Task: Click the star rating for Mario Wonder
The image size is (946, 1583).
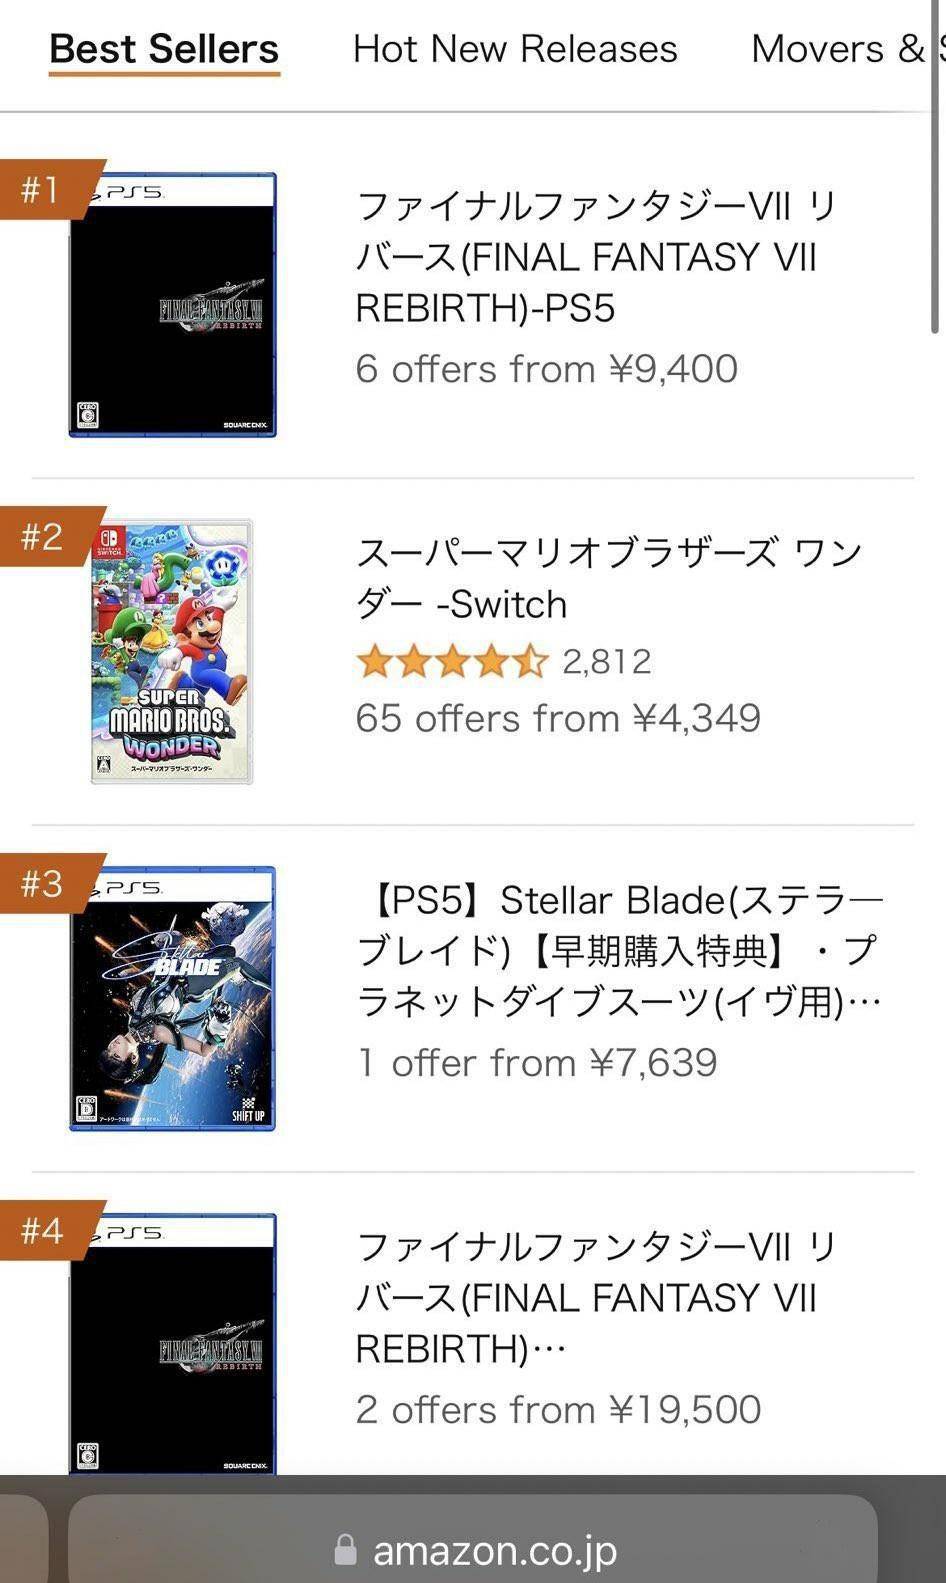Action: (x=452, y=661)
